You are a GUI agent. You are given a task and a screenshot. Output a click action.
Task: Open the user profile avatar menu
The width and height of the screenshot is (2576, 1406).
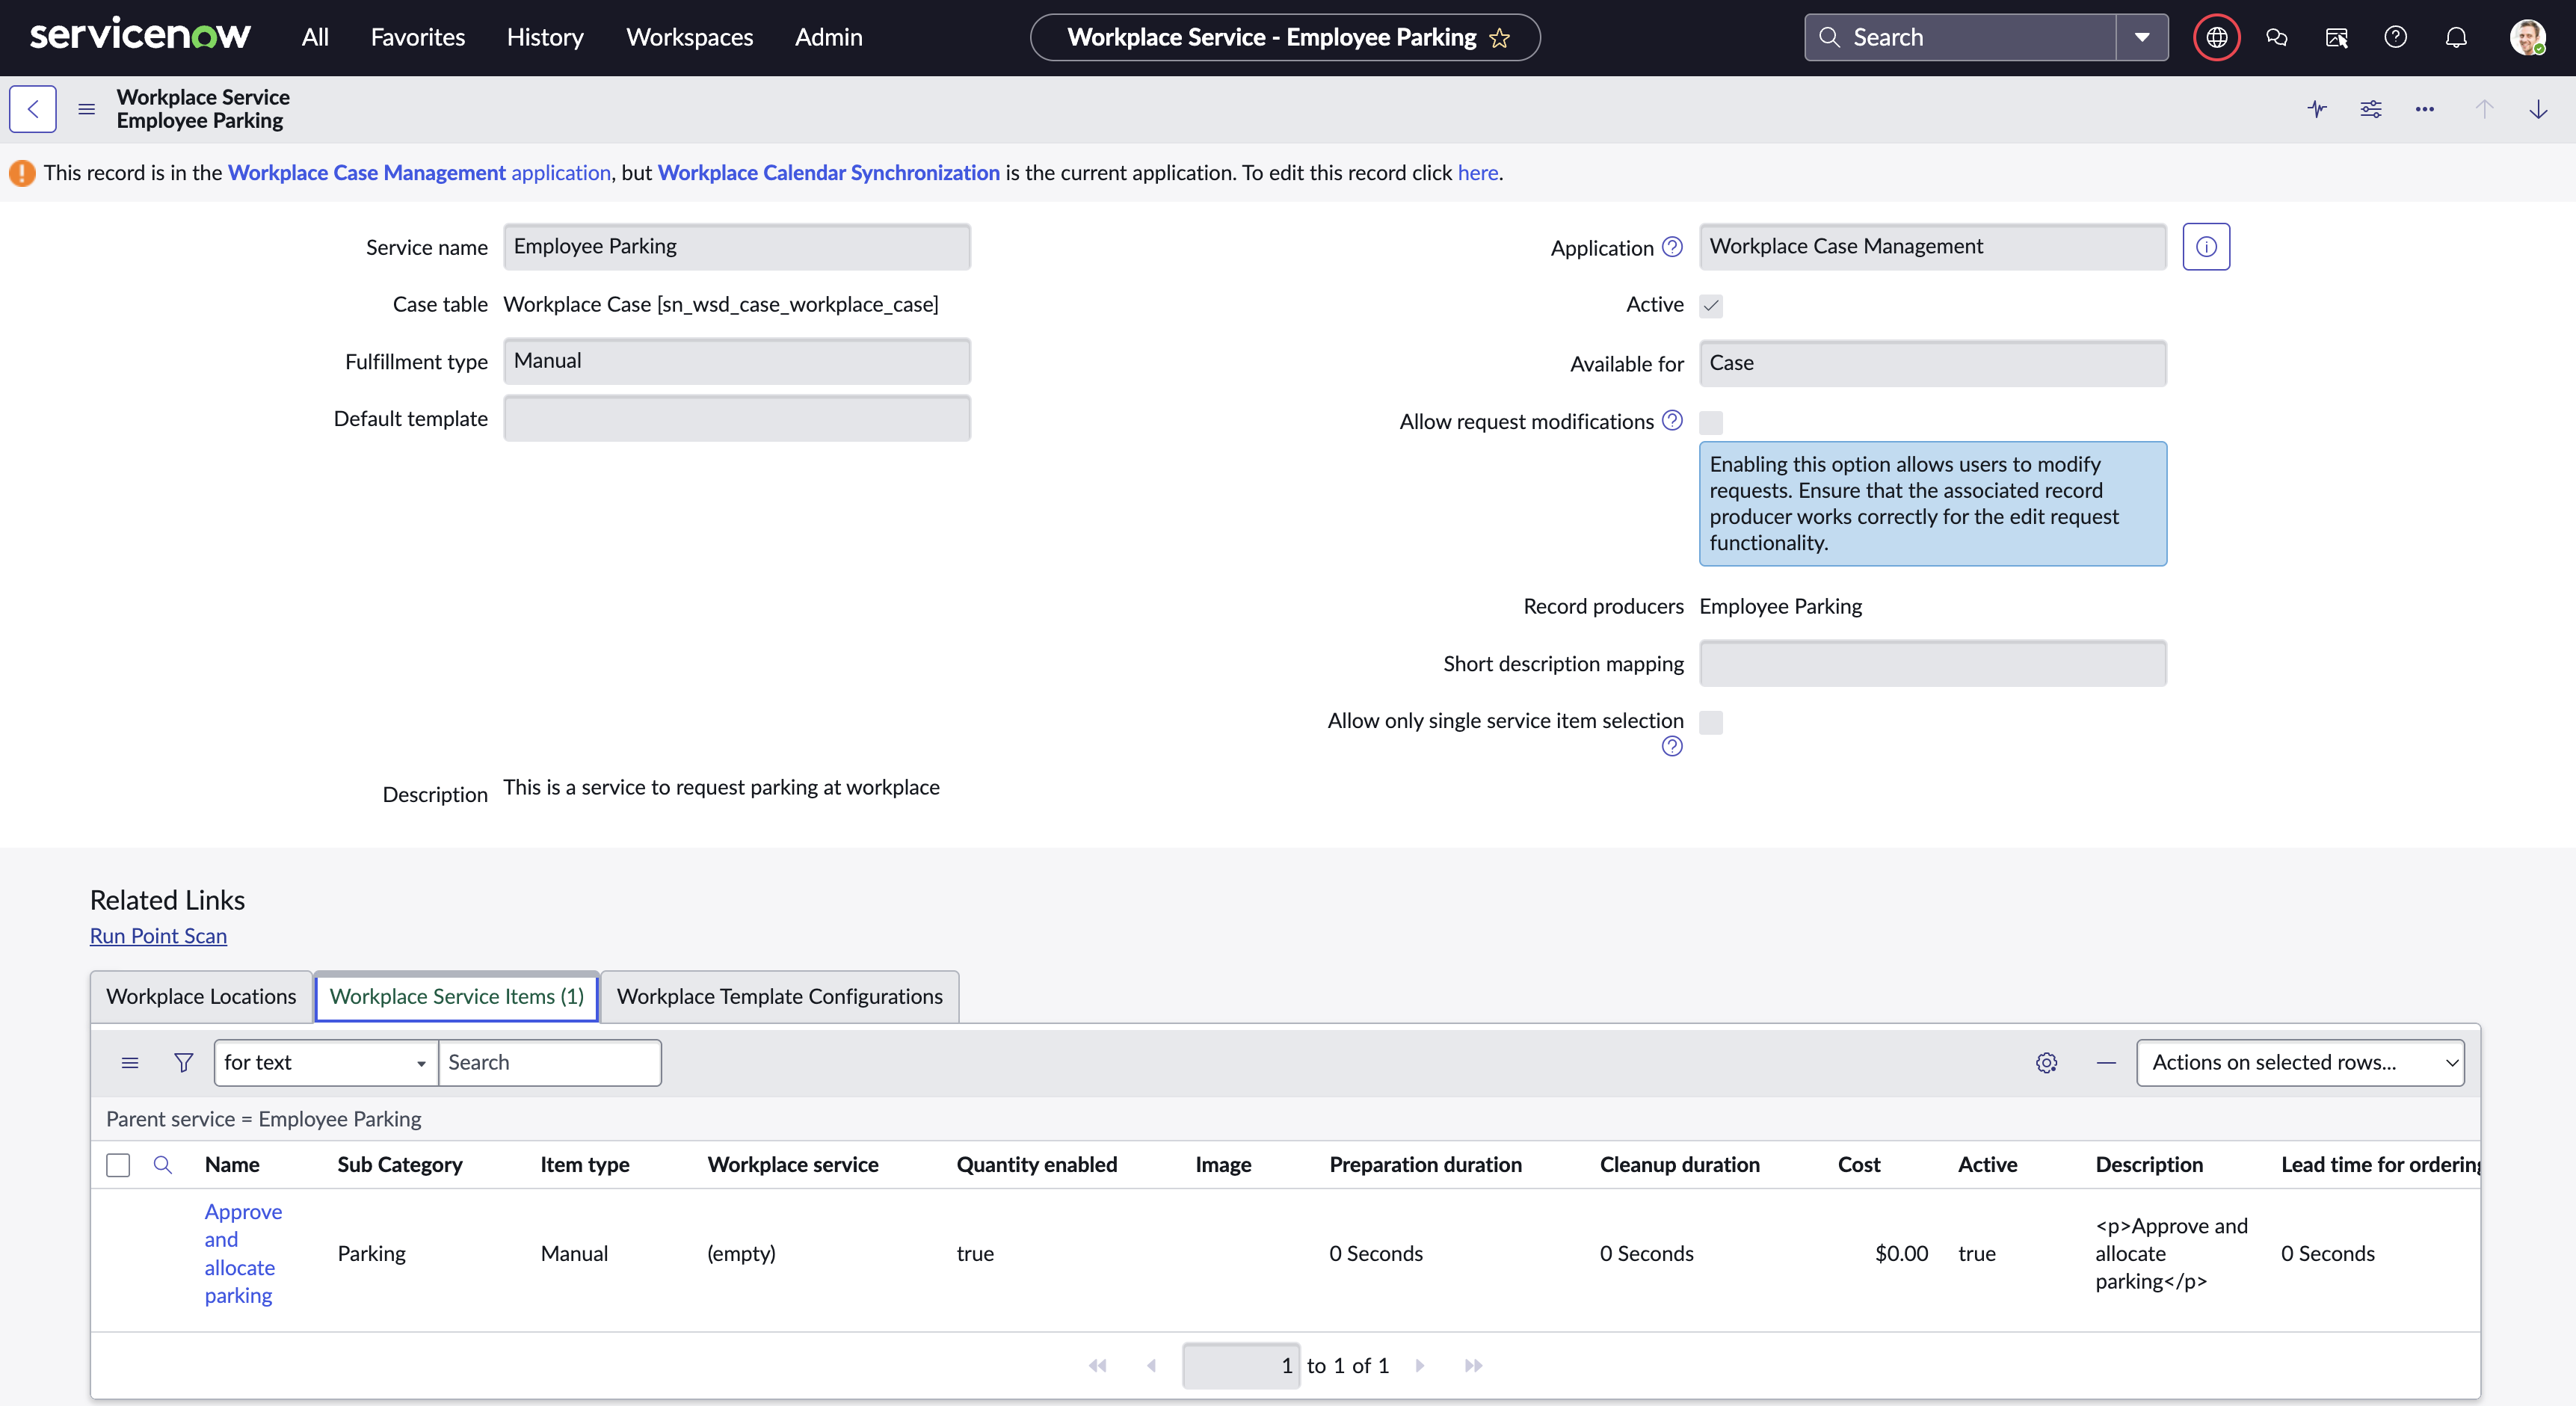[x=2527, y=38]
